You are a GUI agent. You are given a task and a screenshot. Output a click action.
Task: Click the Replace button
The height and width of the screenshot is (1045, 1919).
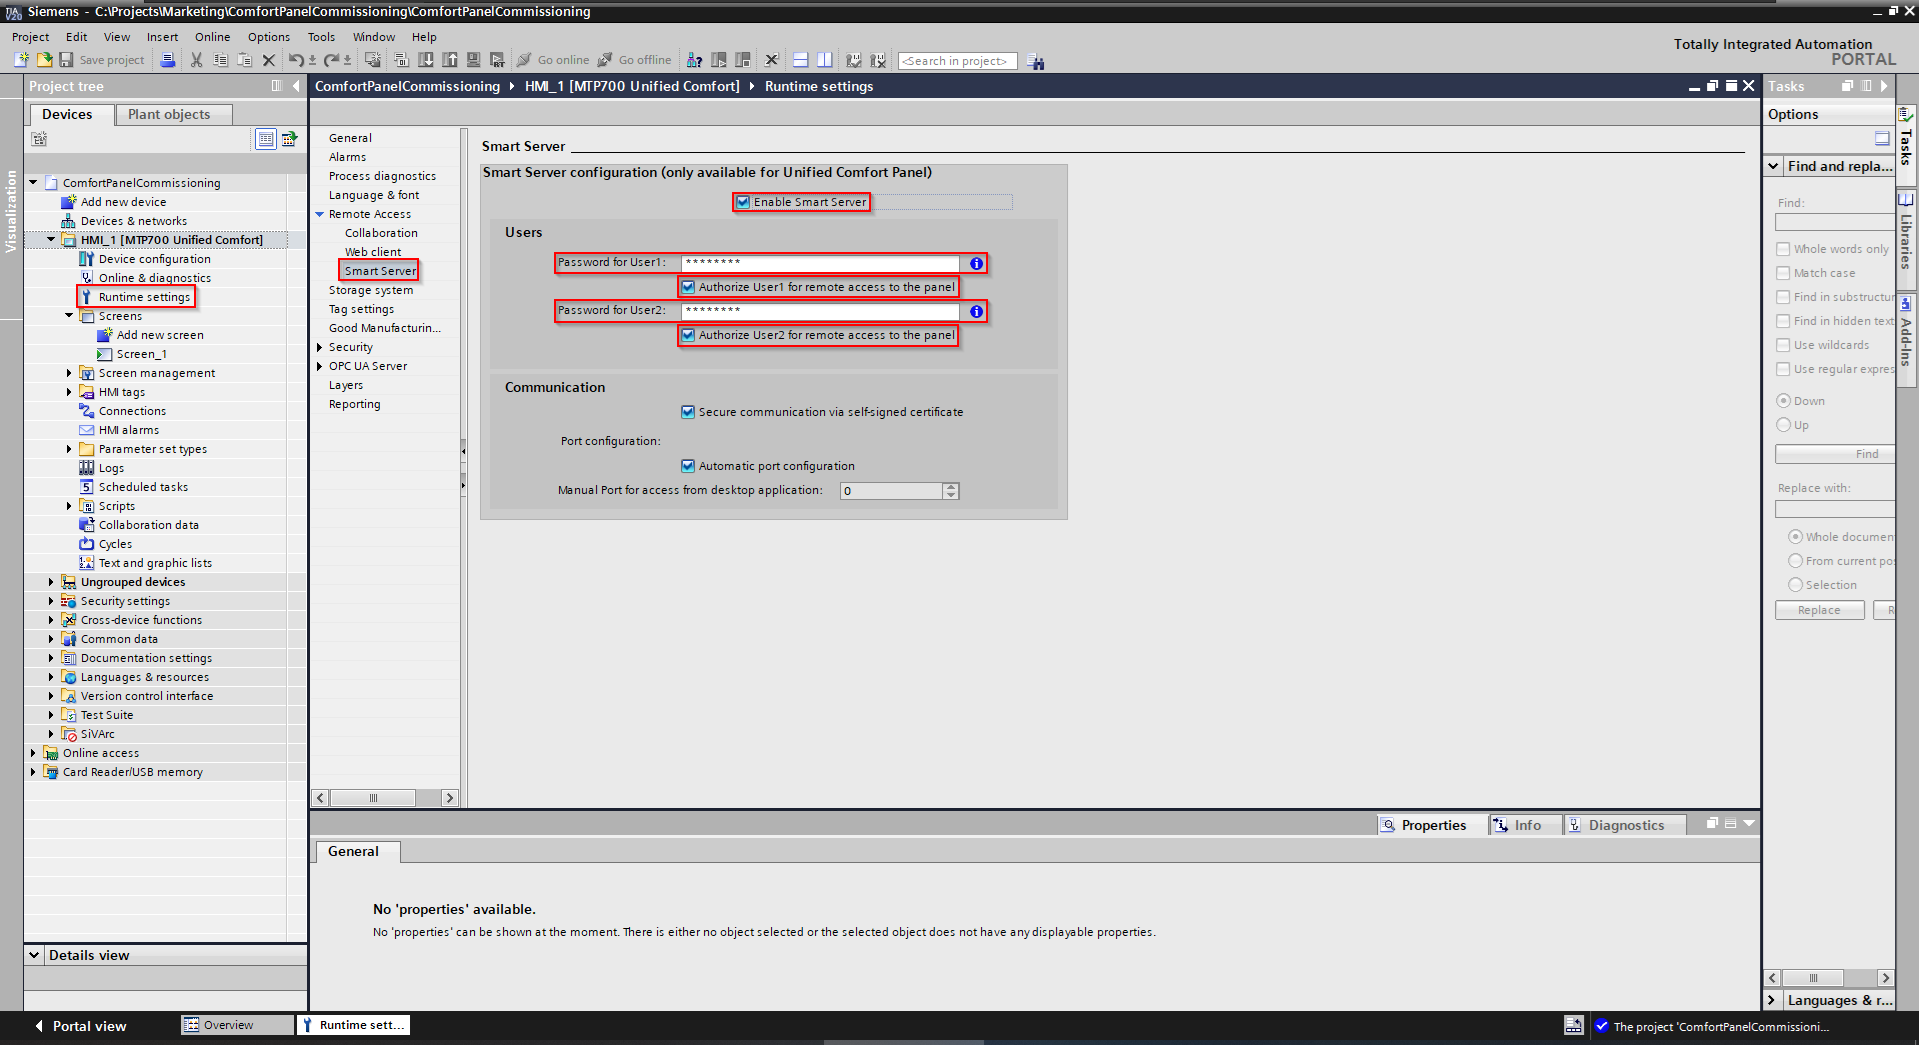coord(1819,610)
